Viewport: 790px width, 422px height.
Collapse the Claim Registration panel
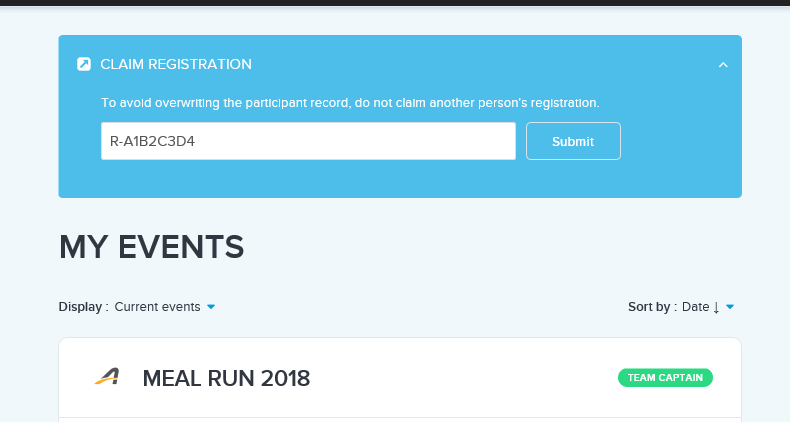coord(723,65)
